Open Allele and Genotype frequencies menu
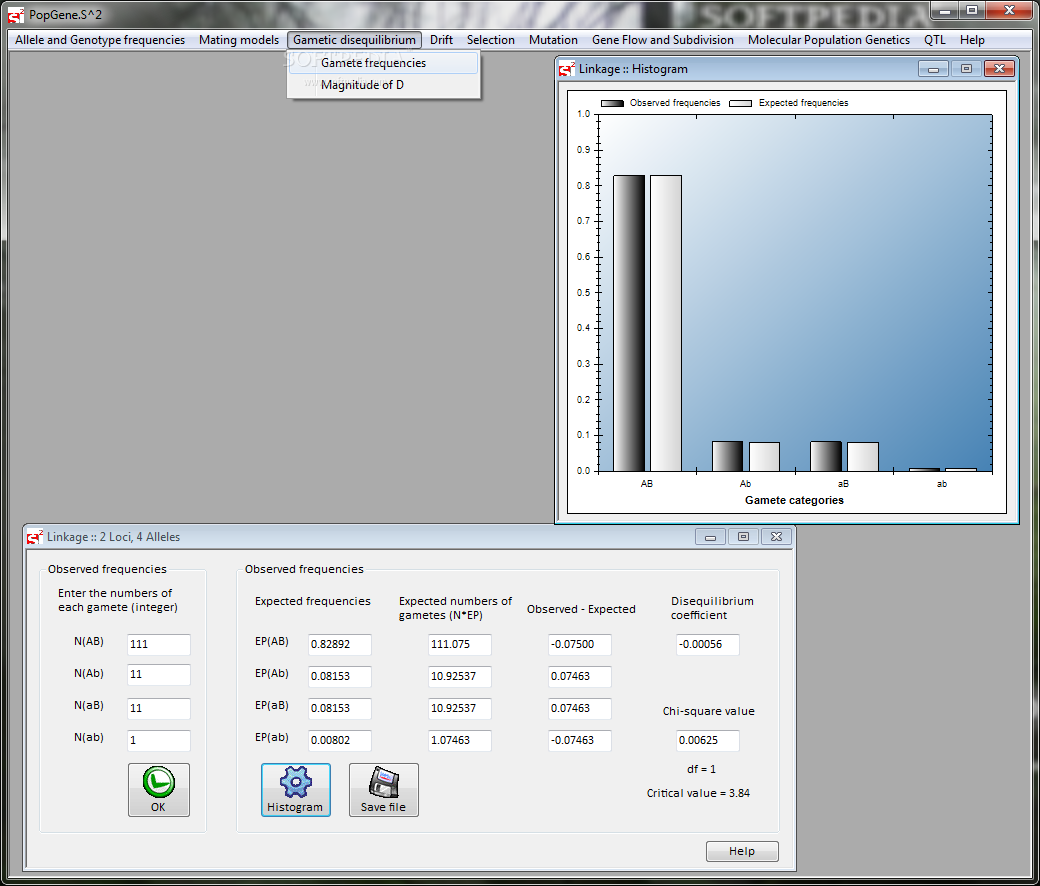The image size is (1040, 886). pyautogui.click(x=99, y=40)
